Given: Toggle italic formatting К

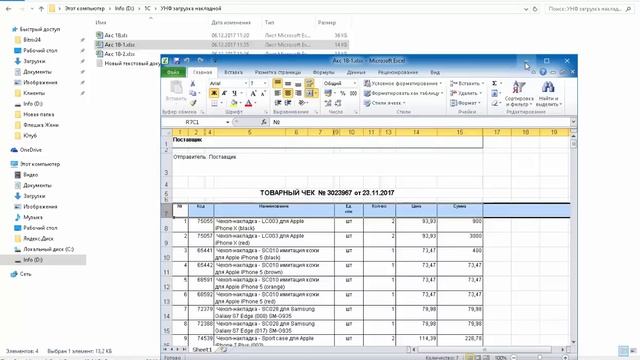Looking at the screenshot, I should (224, 93).
